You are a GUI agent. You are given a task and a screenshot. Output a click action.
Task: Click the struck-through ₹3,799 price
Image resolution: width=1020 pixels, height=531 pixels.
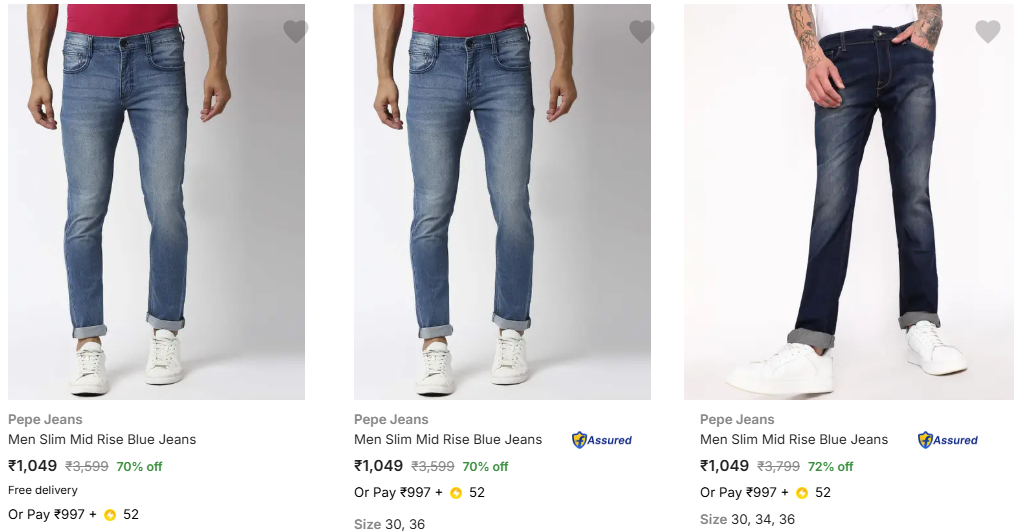pyautogui.click(x=778, y=467)
